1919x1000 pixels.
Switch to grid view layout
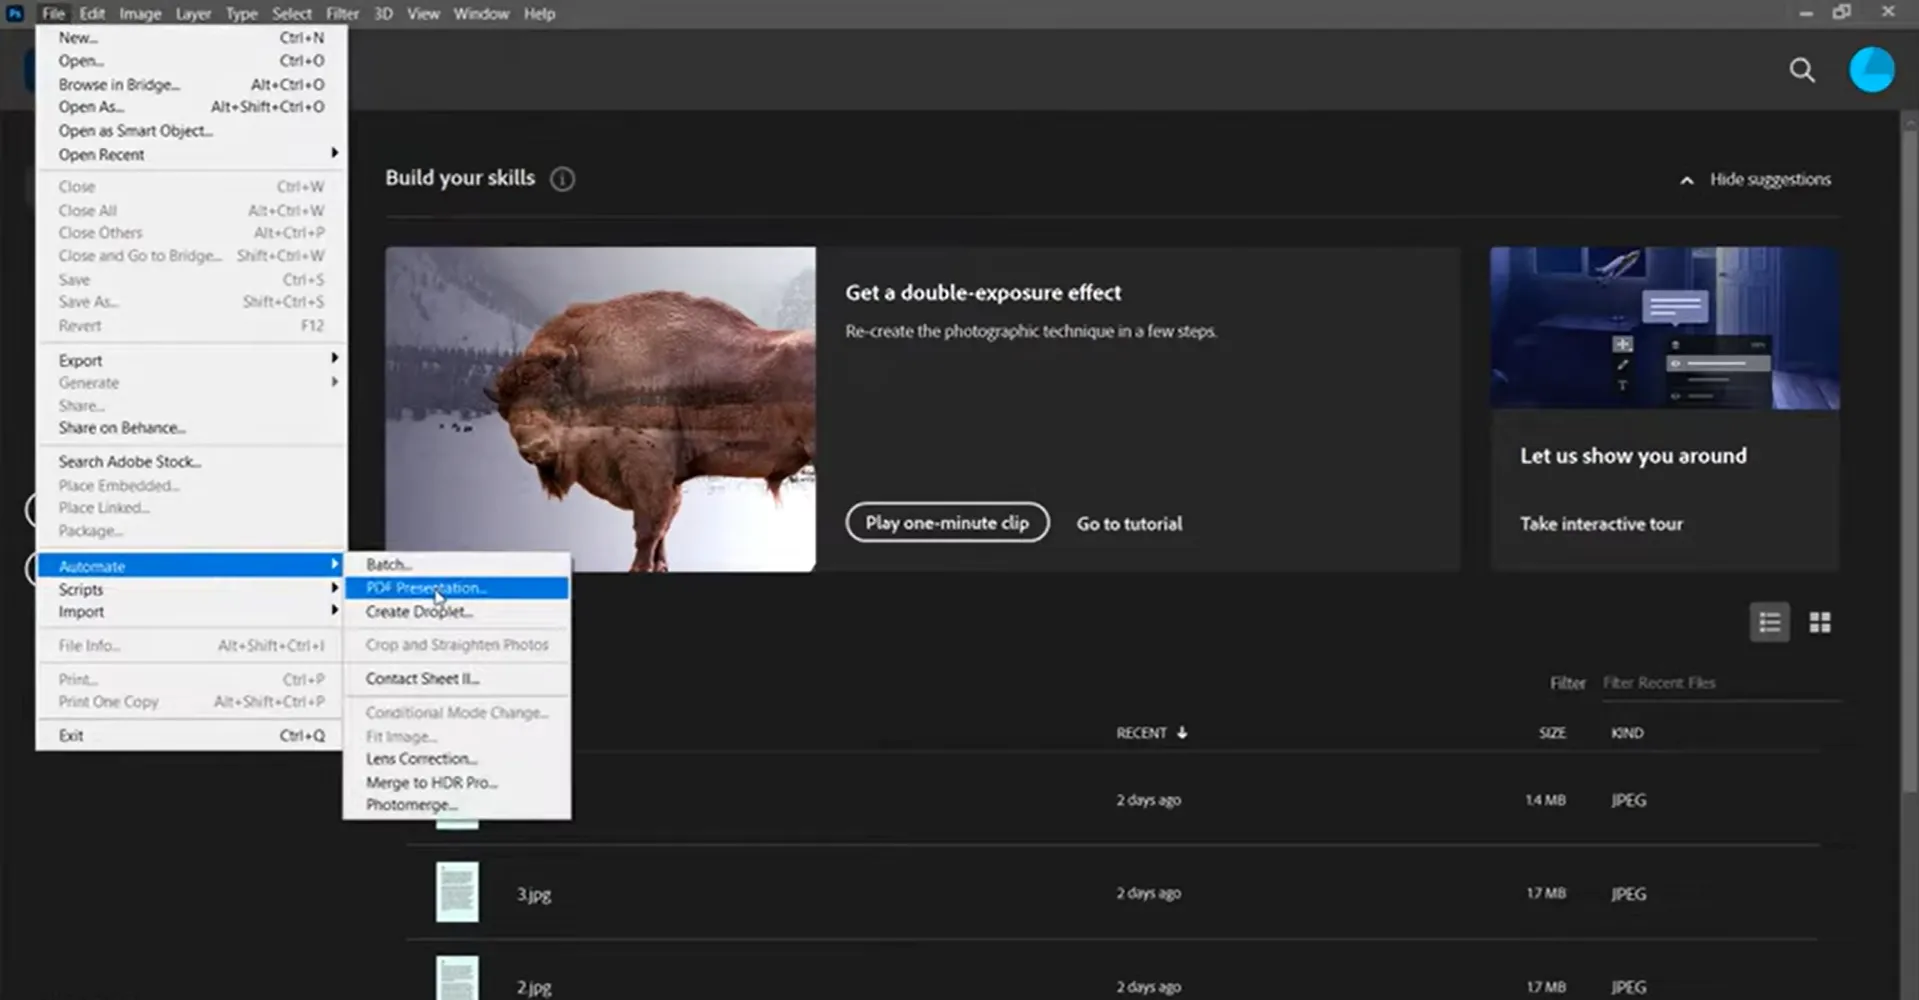tap(1820, 623)
